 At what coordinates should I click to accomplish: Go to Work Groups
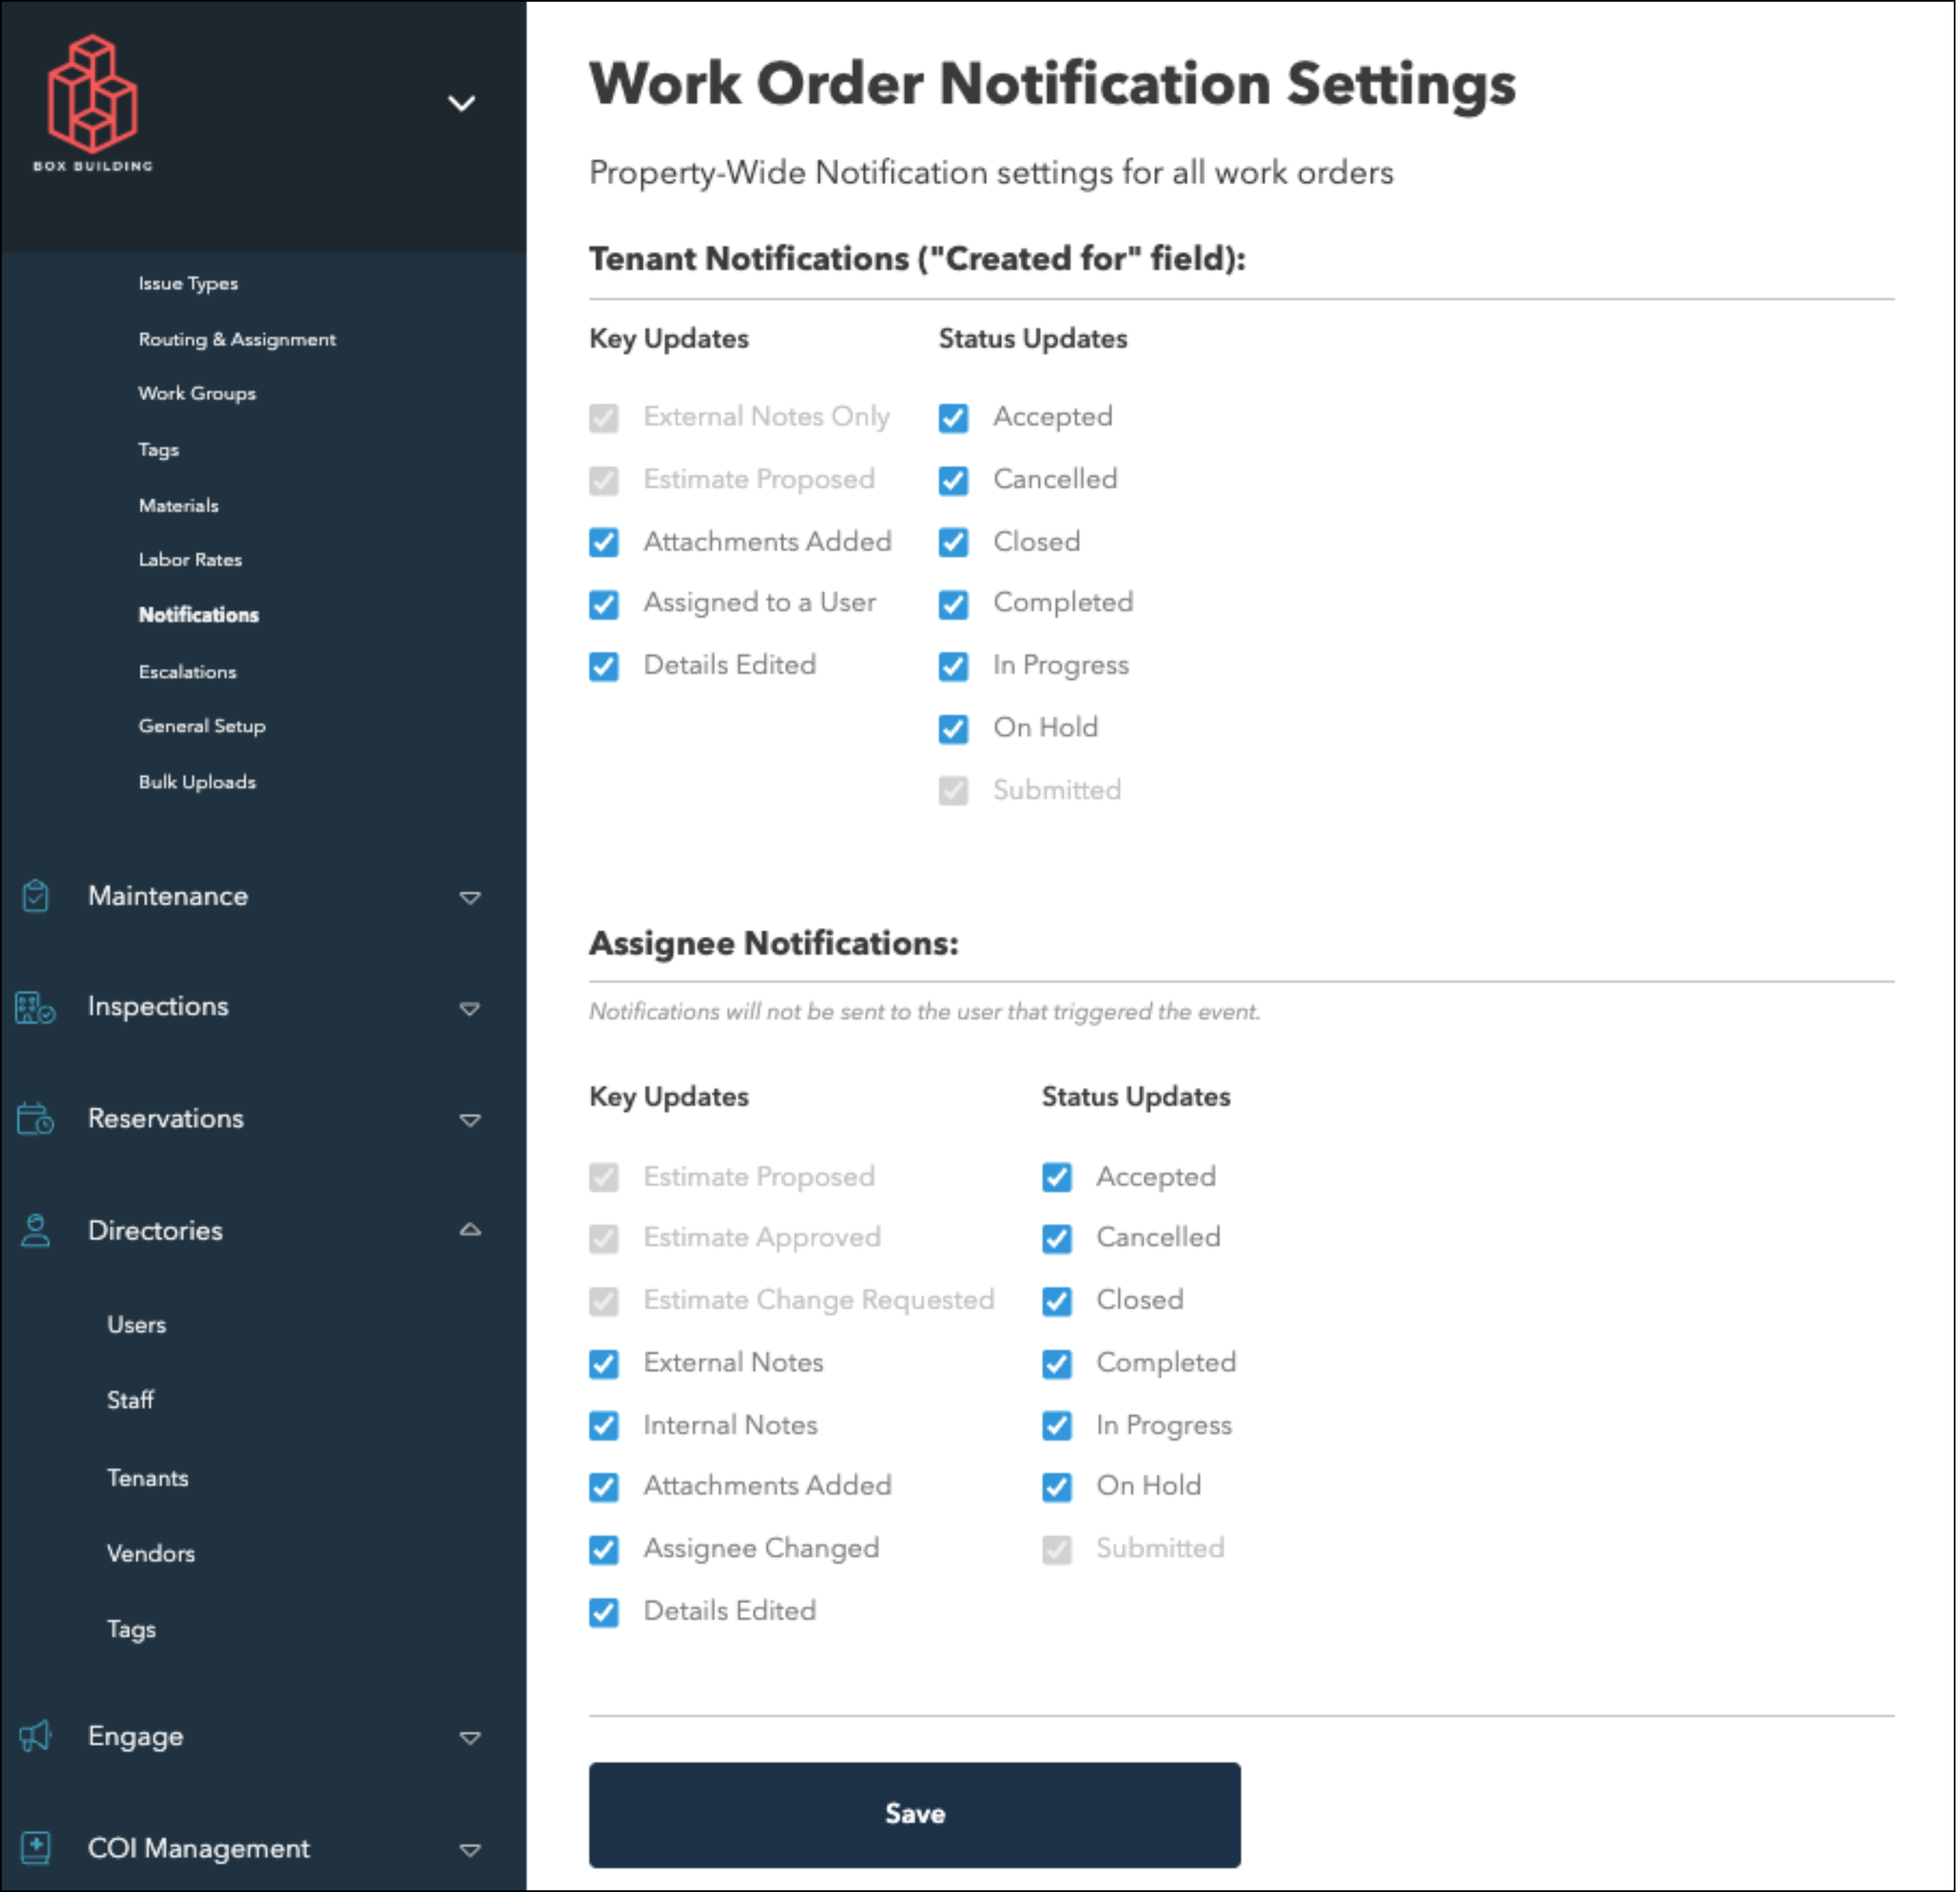197,394
